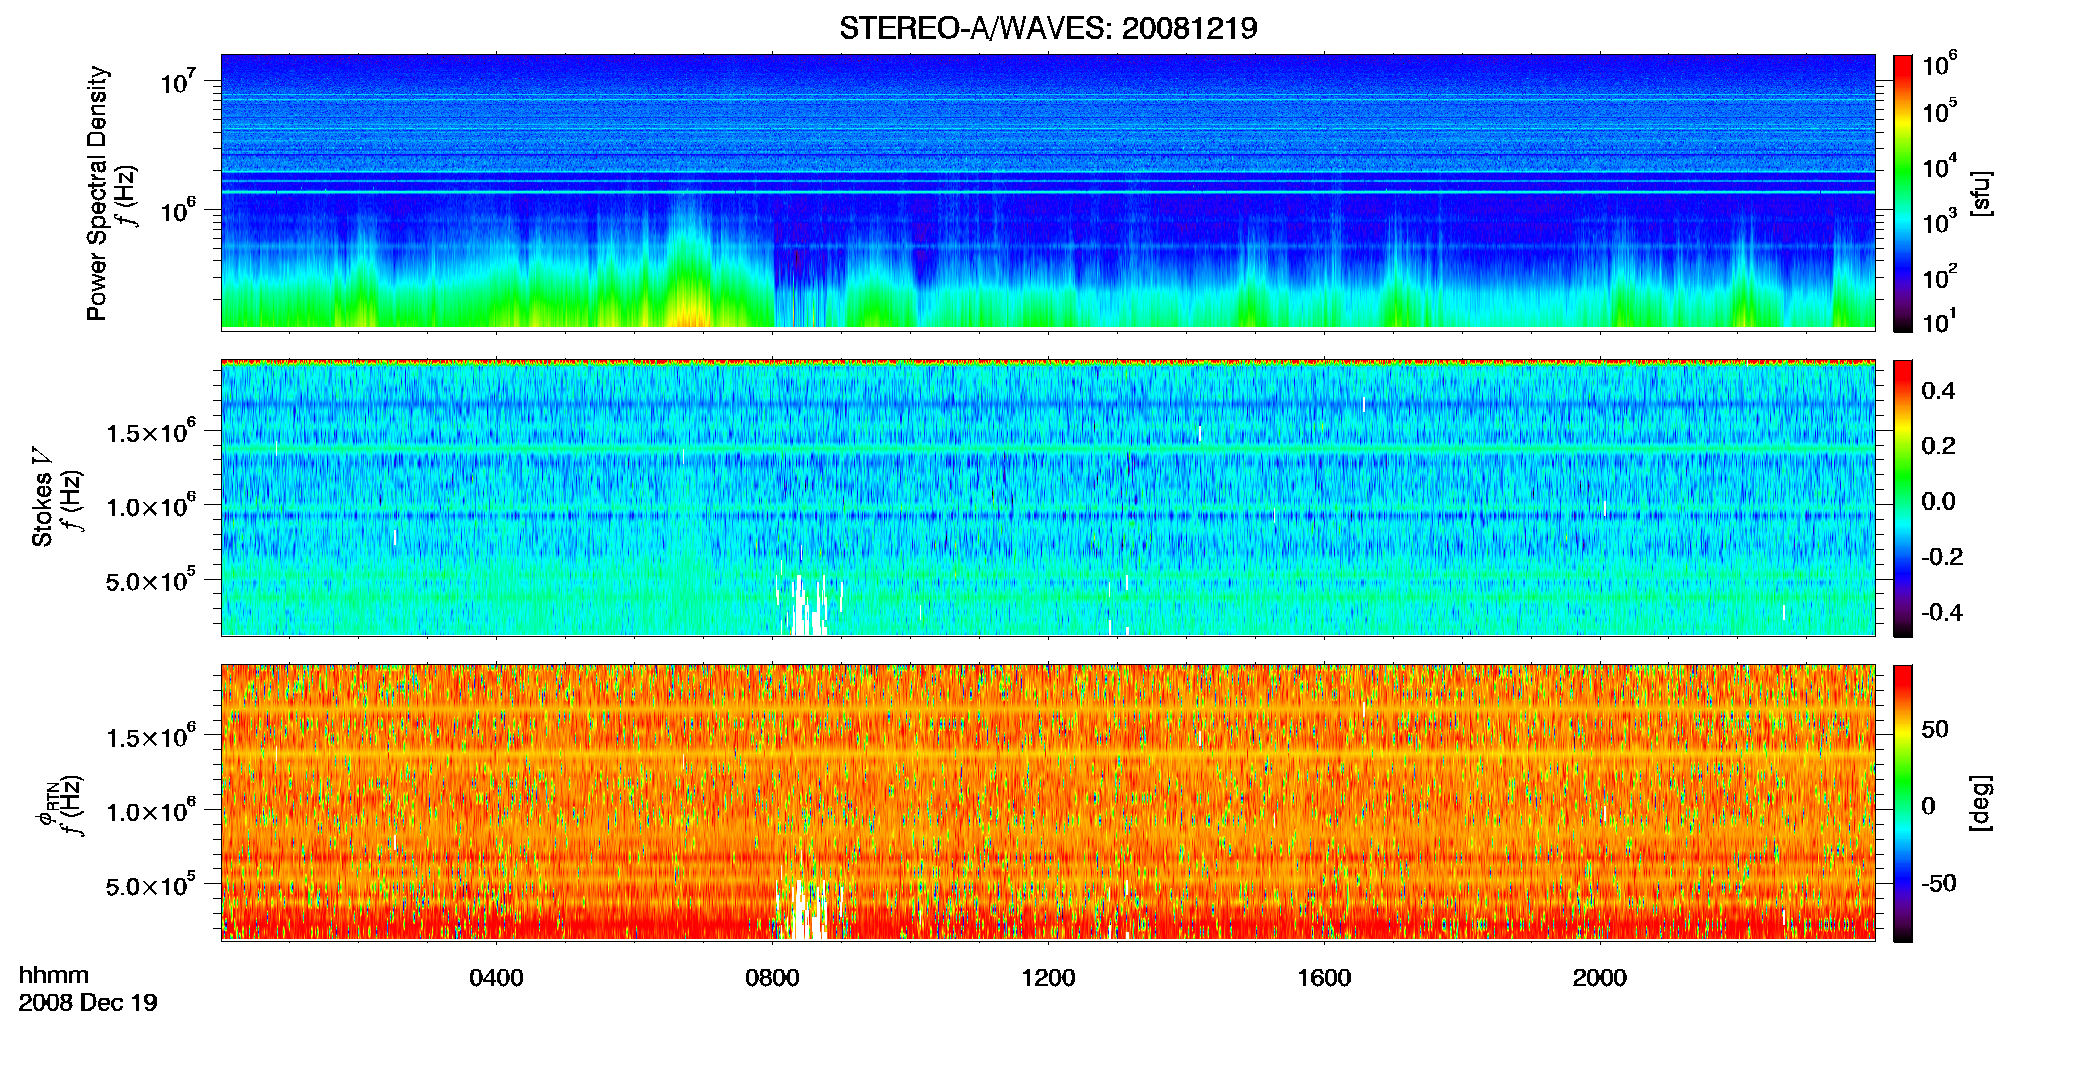Select the Power Spectral Density axis label
Screen dimensions: 2096x1080
(x=97, y=193)
